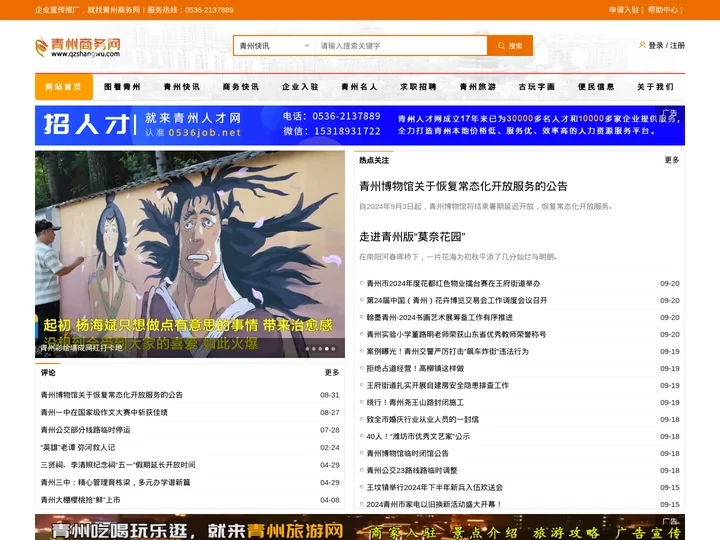Open comment item 青州大棚樱桃抢"鲜"上市

80,500
